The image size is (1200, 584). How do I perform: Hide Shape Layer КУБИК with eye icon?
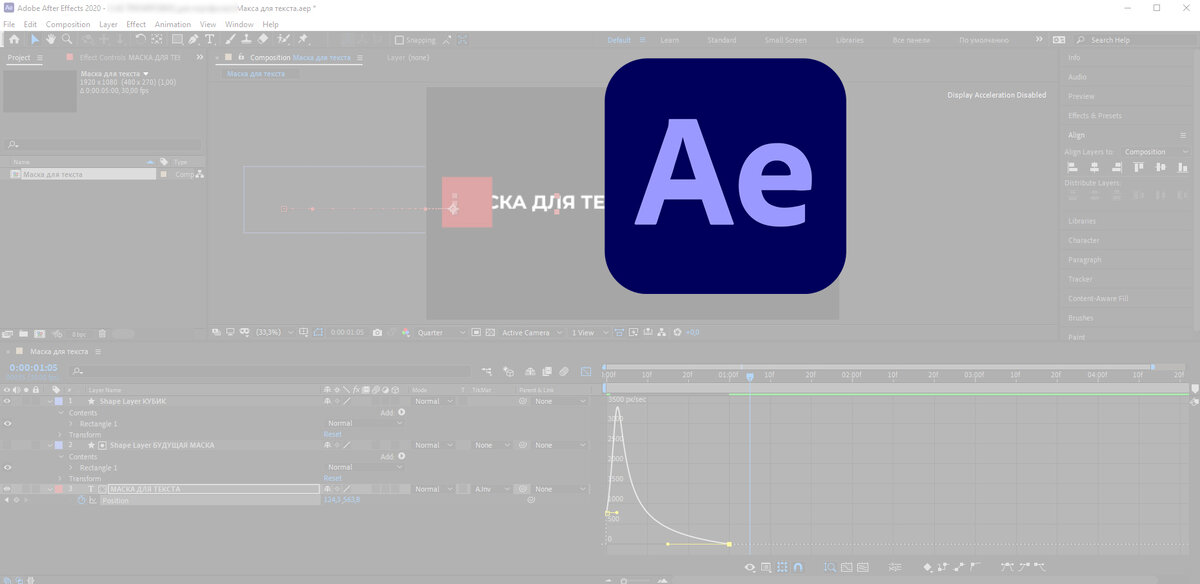7,401
